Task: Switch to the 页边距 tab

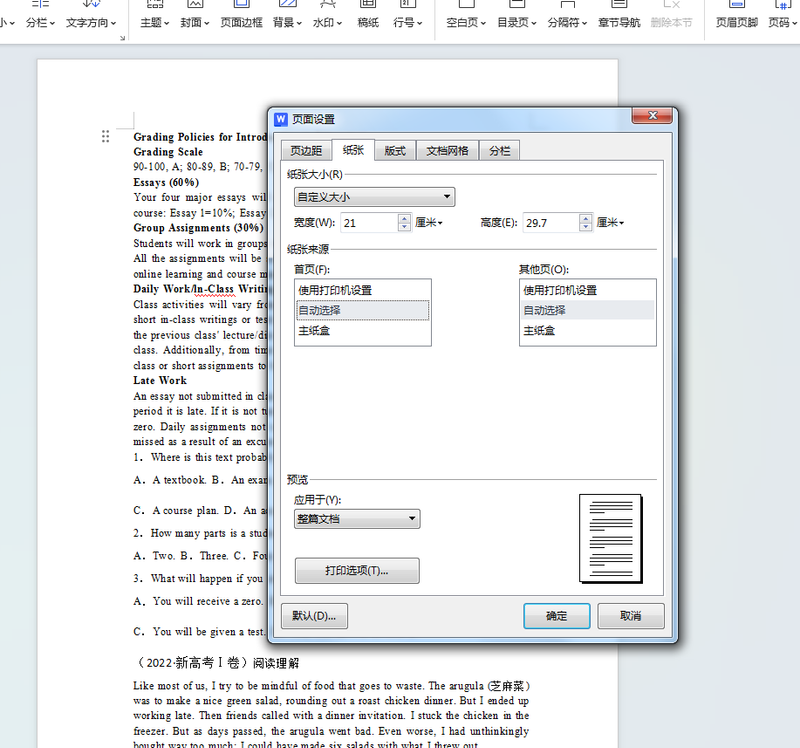Action: [306, 151]
